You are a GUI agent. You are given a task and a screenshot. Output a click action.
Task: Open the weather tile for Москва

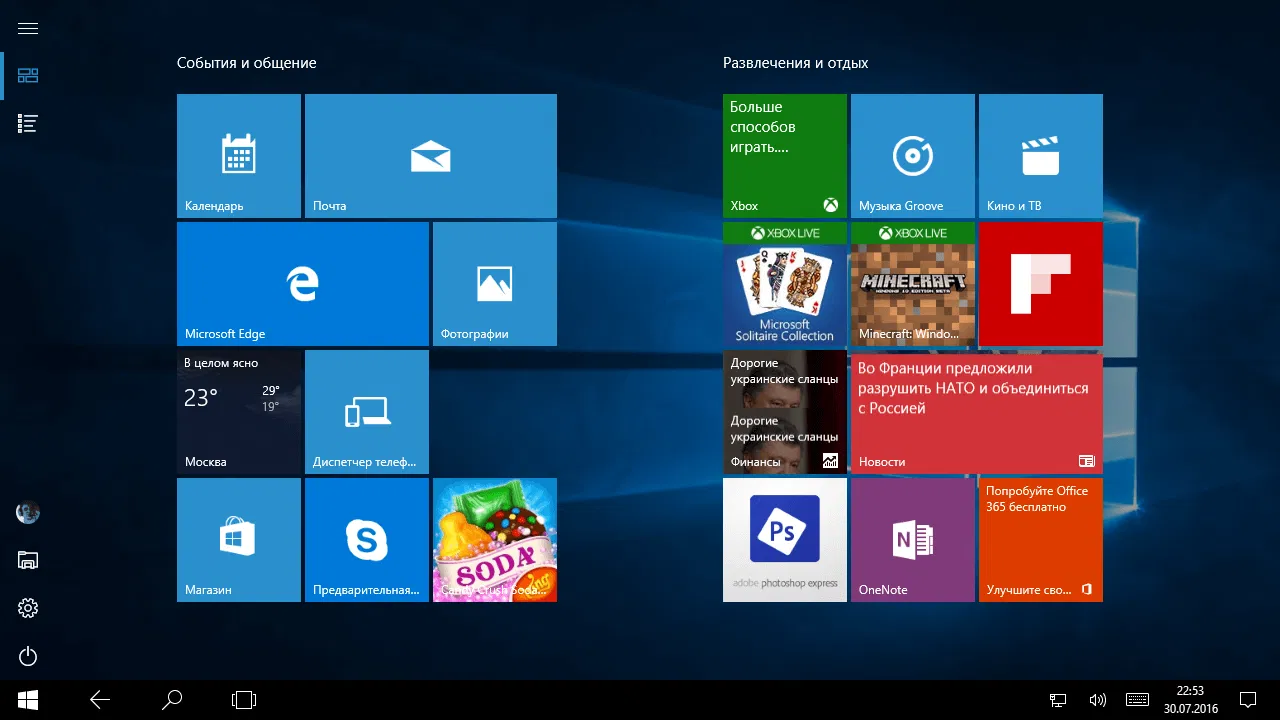(x=238, y=411)
